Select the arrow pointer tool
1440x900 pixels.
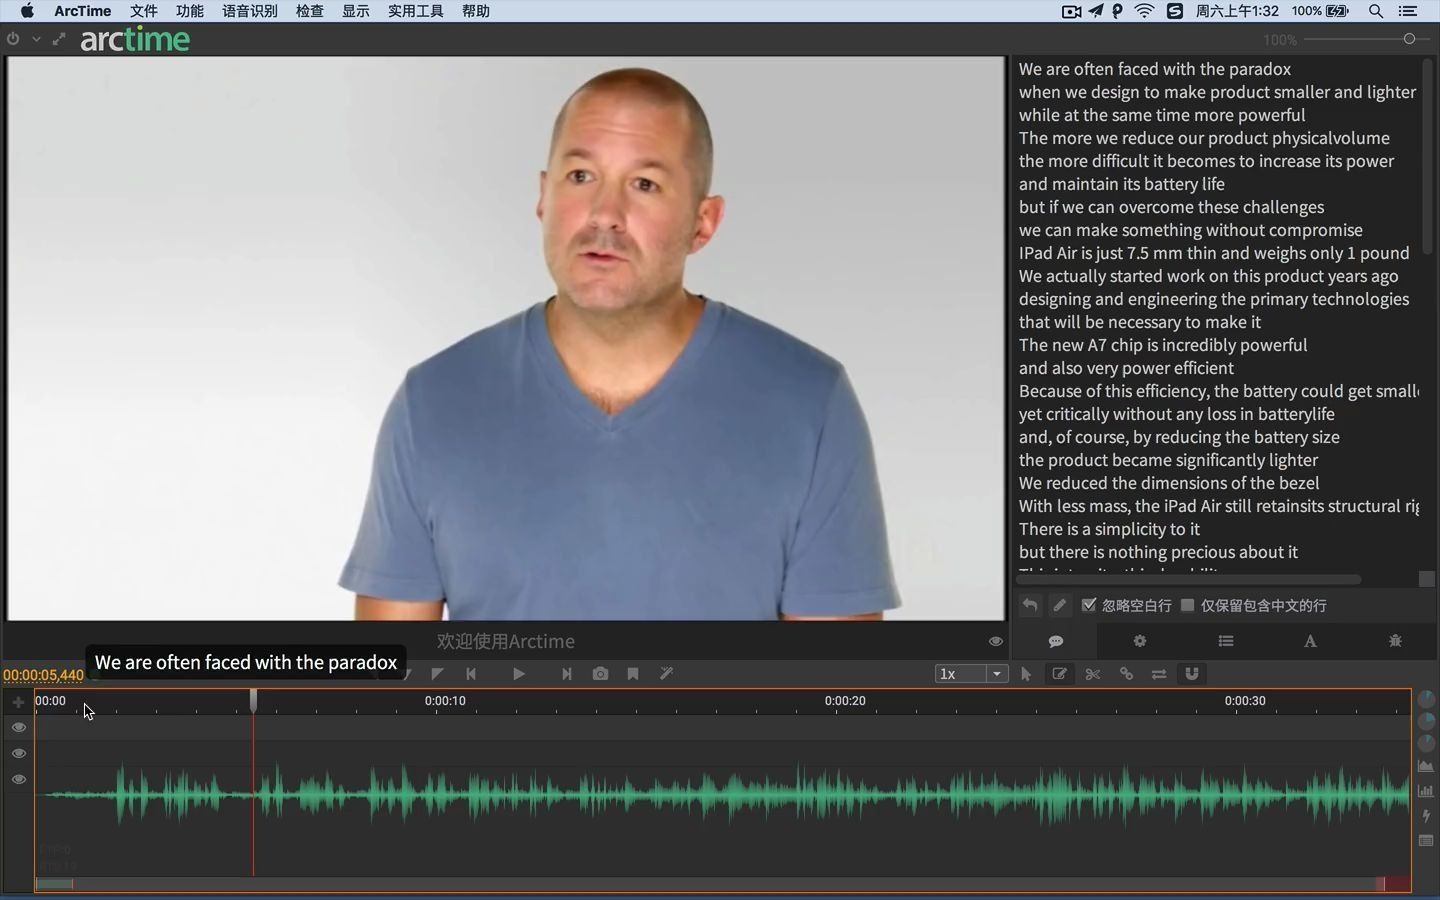tap(1026, 674)
